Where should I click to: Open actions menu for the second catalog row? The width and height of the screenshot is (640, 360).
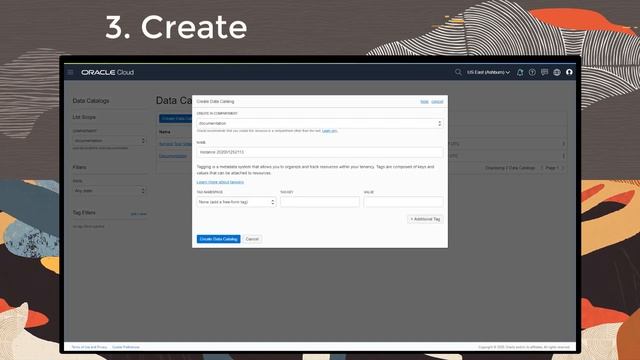pyautogui.click(x=564, y=156)
